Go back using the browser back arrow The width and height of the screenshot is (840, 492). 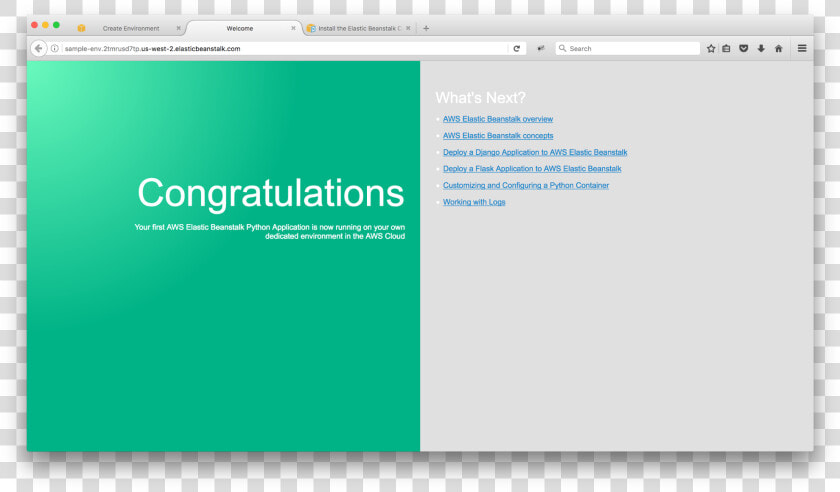click(38, 48)
